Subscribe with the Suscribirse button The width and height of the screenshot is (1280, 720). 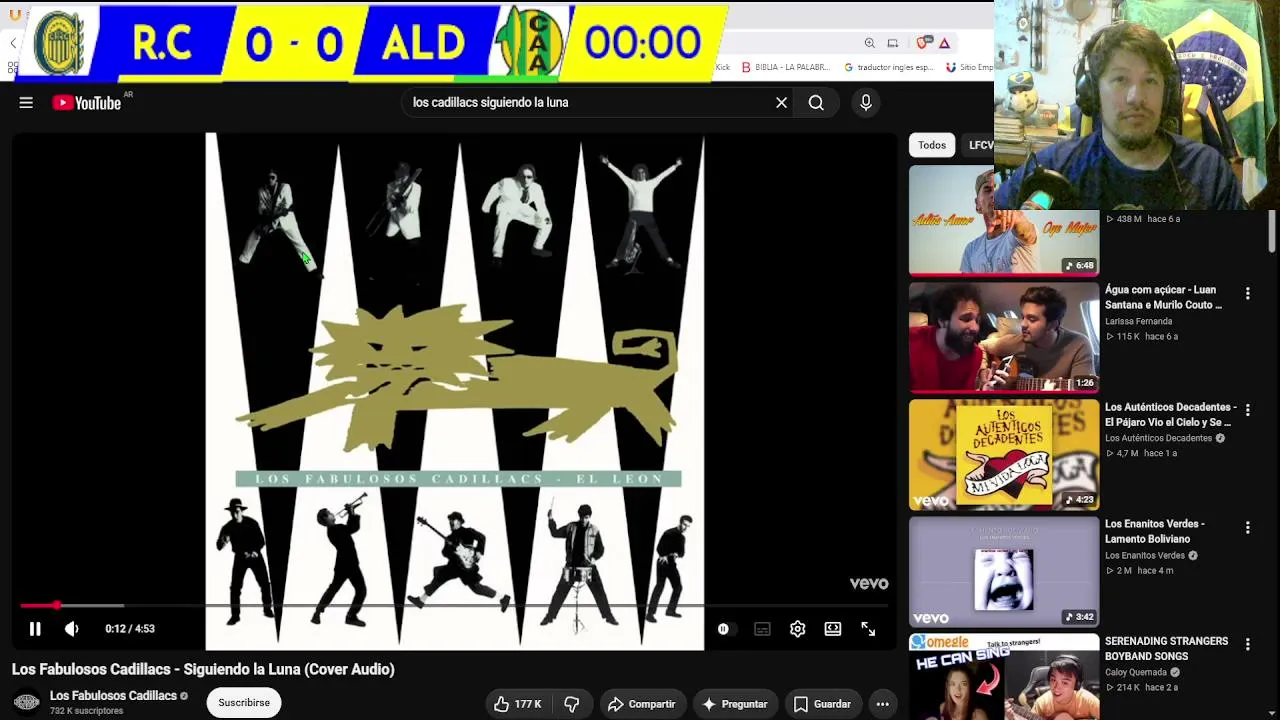coord(244,703)
